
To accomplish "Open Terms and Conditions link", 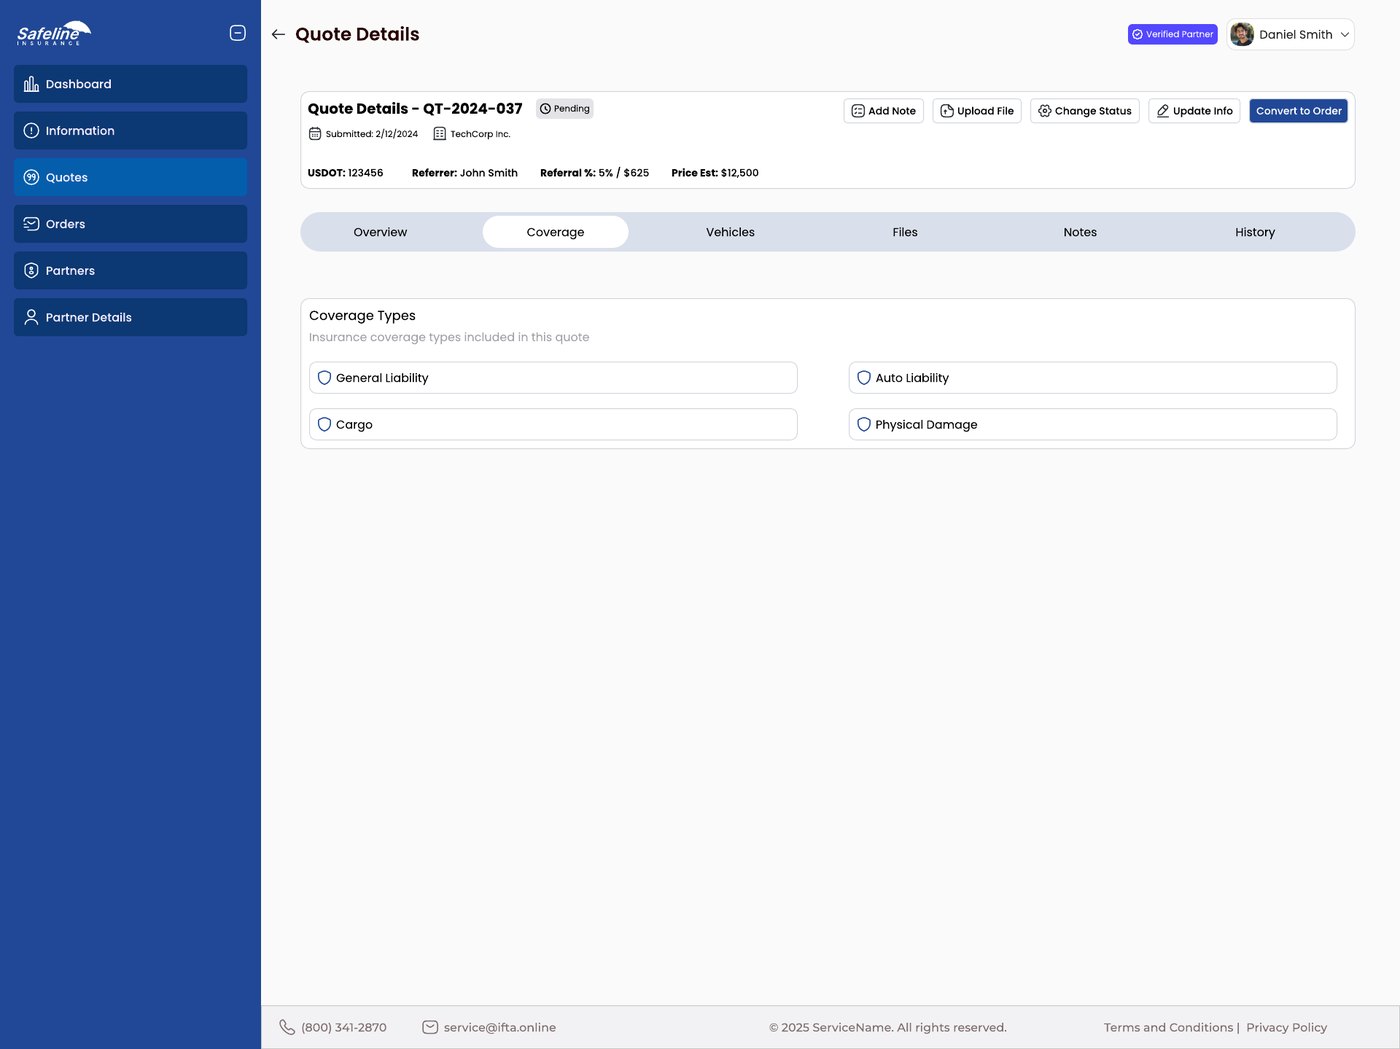I will 1168,1027.
